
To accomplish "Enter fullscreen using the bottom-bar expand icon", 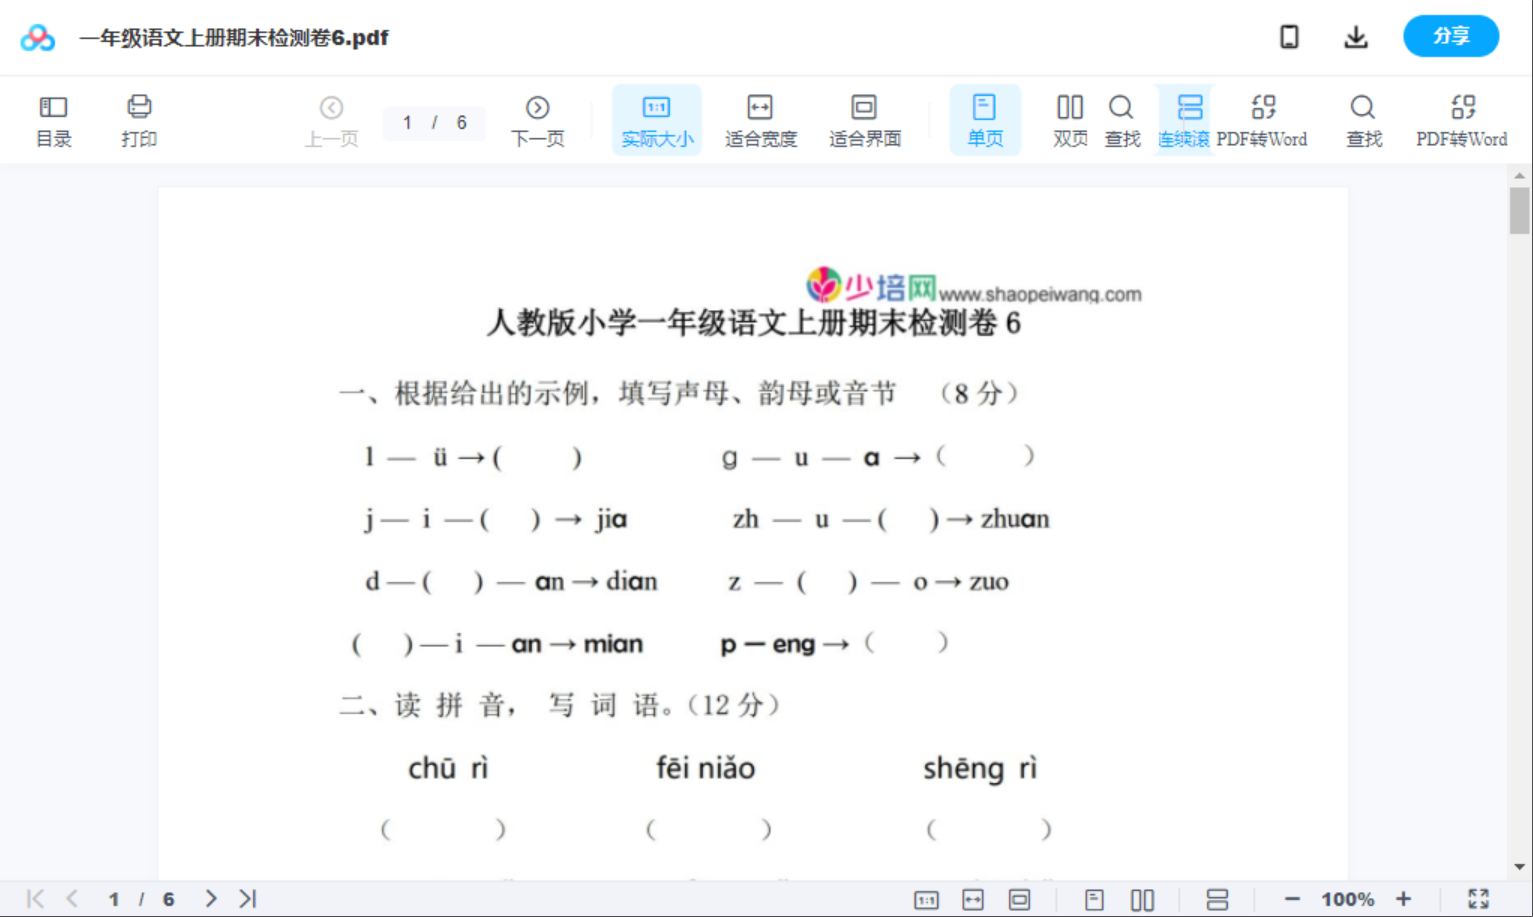I will coord(1478,899).
